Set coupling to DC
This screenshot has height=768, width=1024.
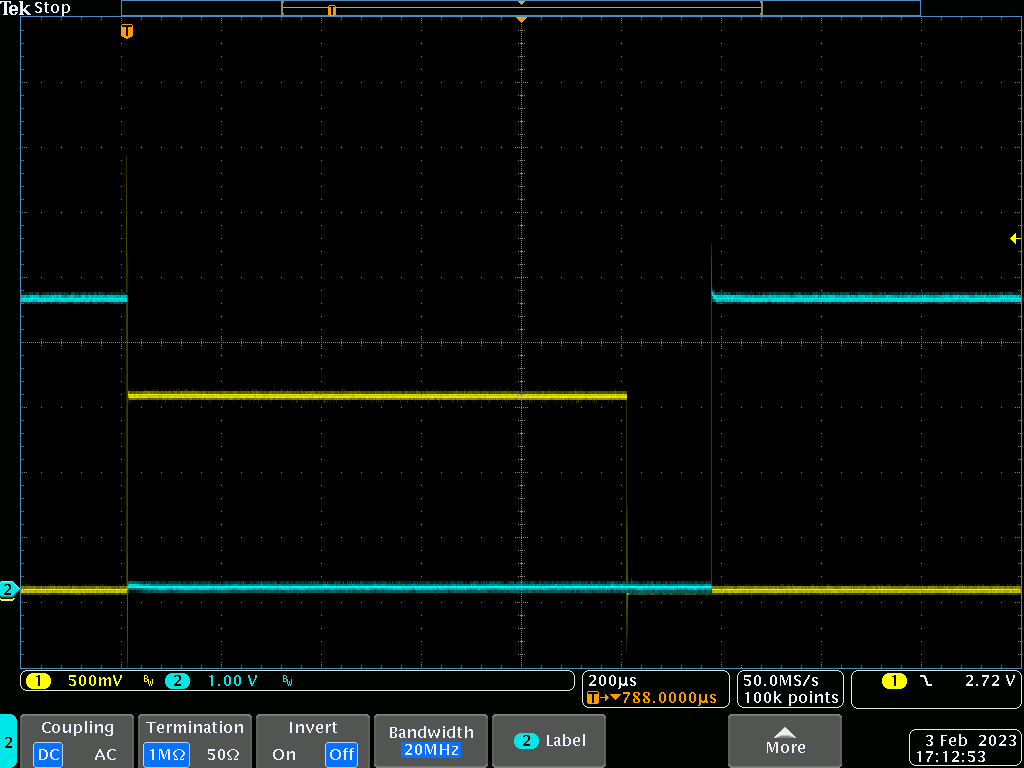[48, 755]
